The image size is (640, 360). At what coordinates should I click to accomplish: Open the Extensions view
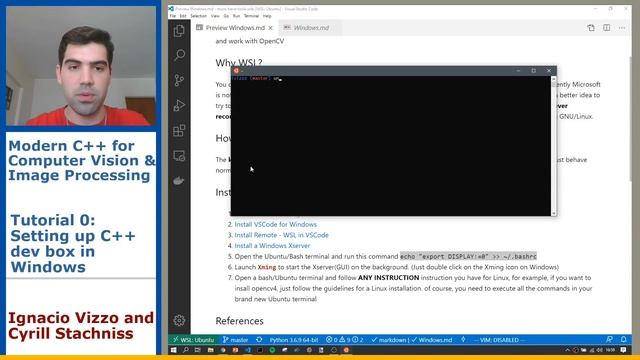[x=179, y=131]
